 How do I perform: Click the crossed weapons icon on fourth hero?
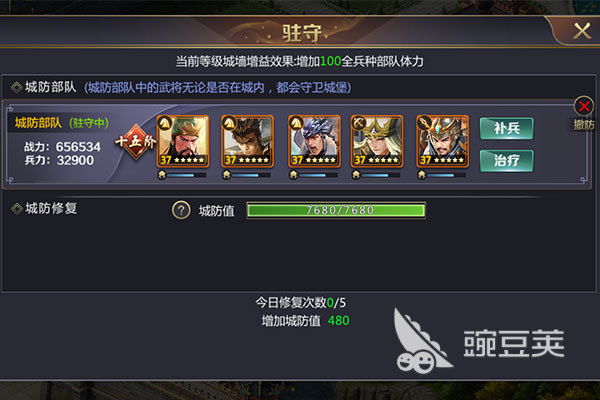click(x=359, y=123)
